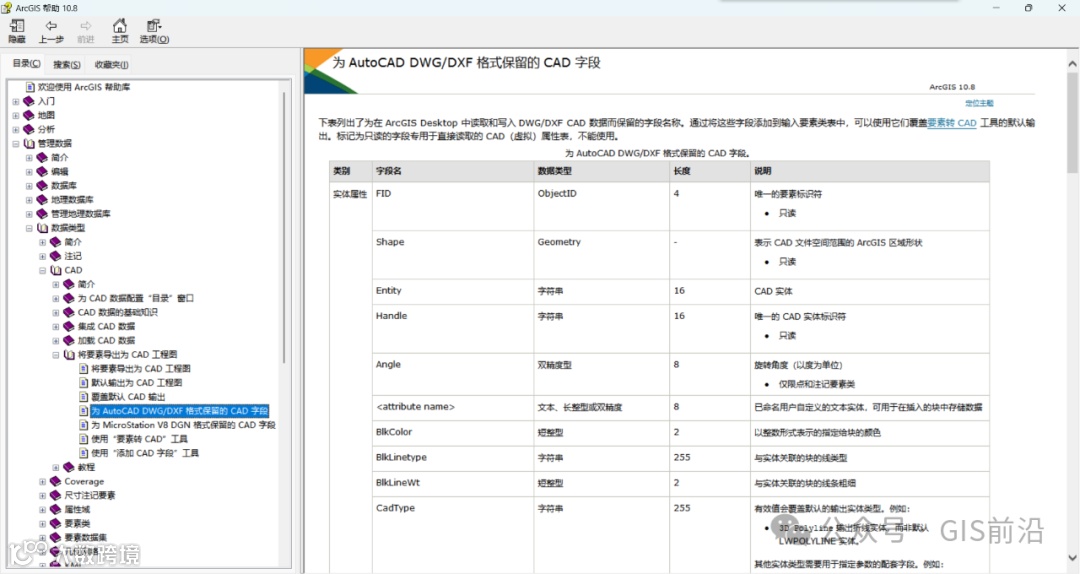Expand the 注记 tree node
Screen dimensions: 1080x574
click(x=43, y=256)
